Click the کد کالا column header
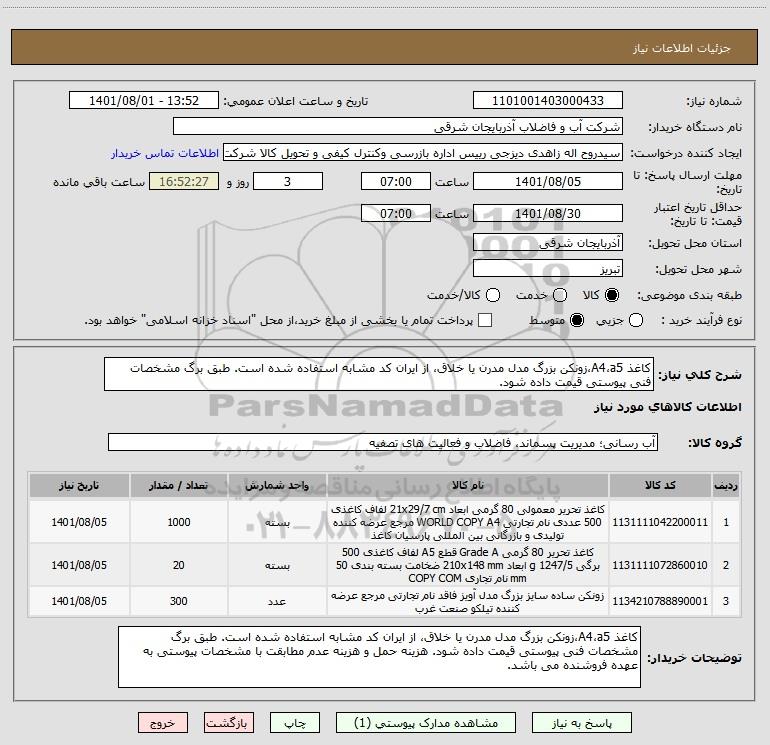This screenshot has height=745, width=770. (660, 485)
